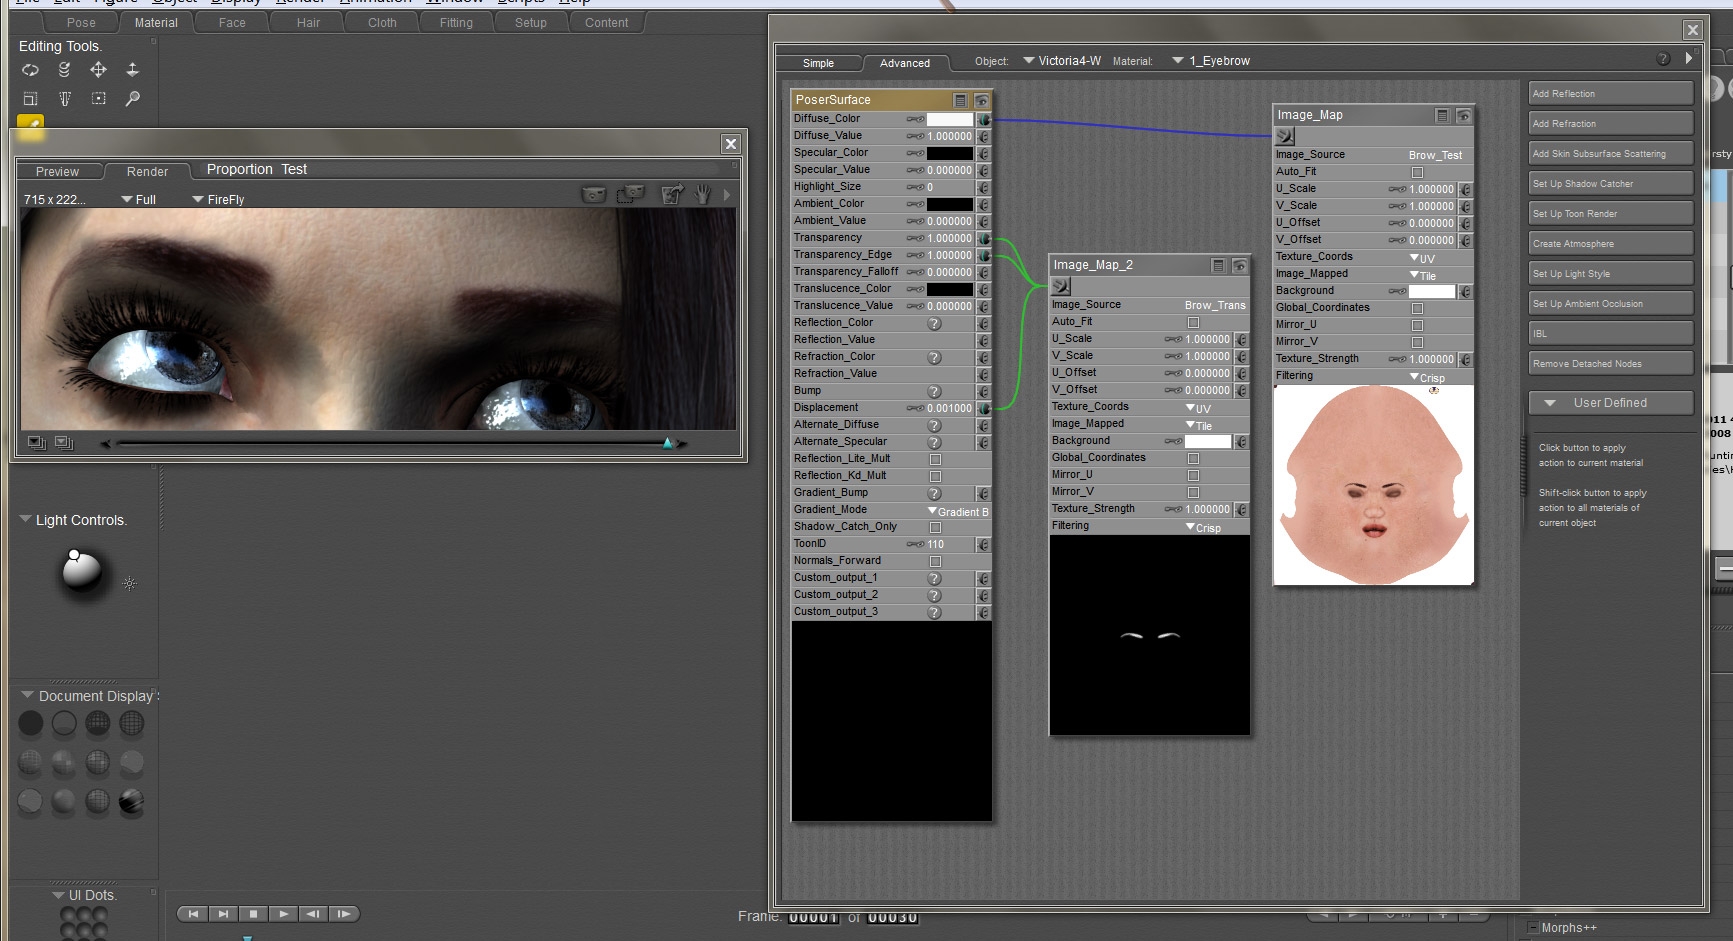Enable Shadow_Catch_Only on PoserSurface
The width and height of the screenshot is (1733, 941).
[x=935, y=527]
